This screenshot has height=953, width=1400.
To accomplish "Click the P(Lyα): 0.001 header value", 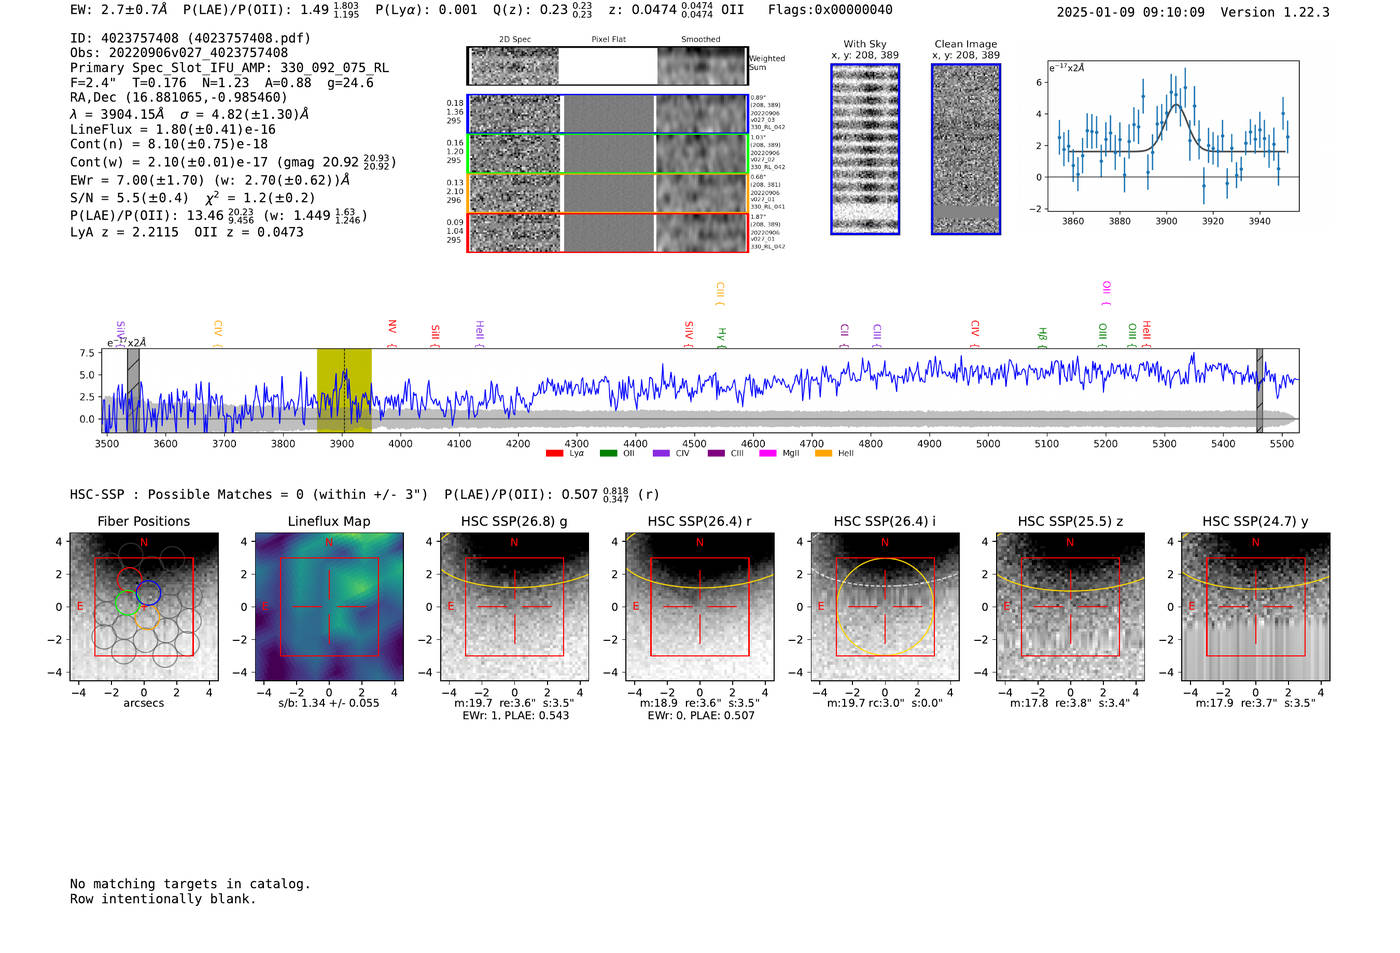I will point(426,10).
